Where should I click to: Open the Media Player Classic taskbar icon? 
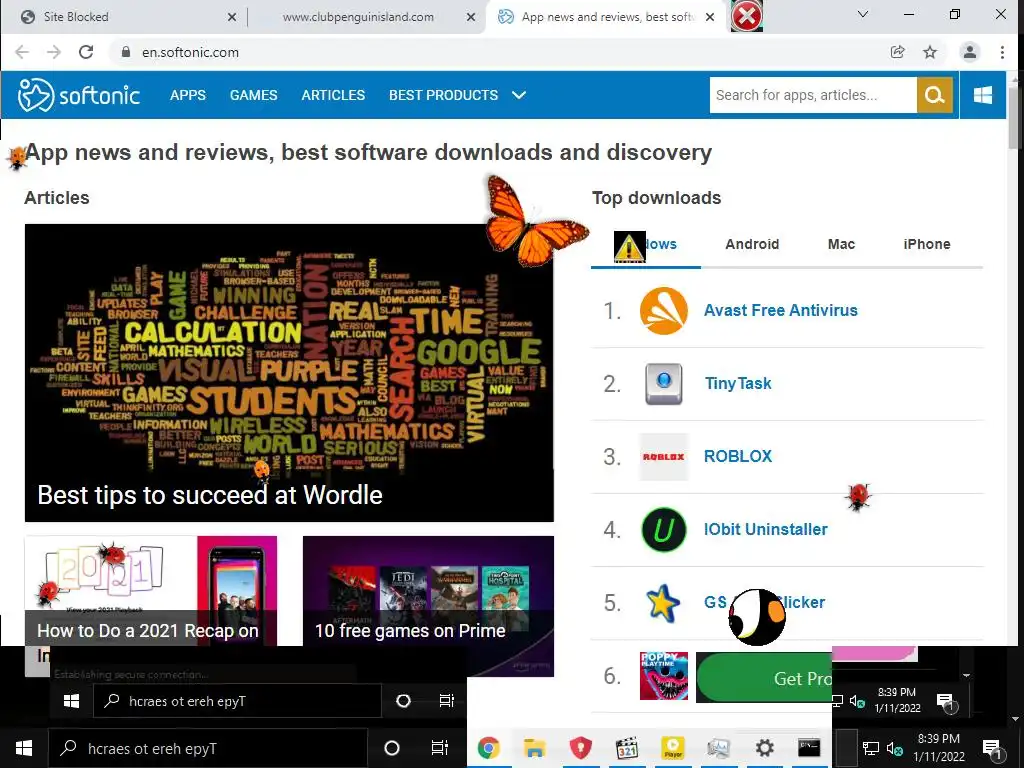coord(627,748)
